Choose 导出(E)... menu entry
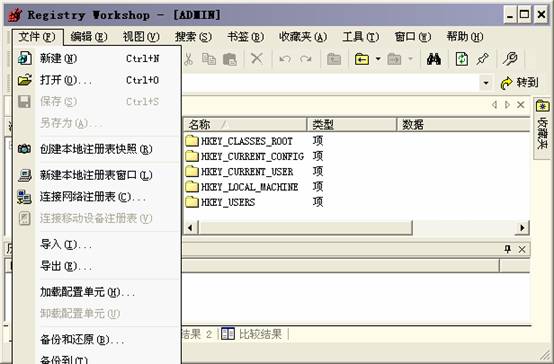Screen dimensions: 554x364 (x=97, y=266)
